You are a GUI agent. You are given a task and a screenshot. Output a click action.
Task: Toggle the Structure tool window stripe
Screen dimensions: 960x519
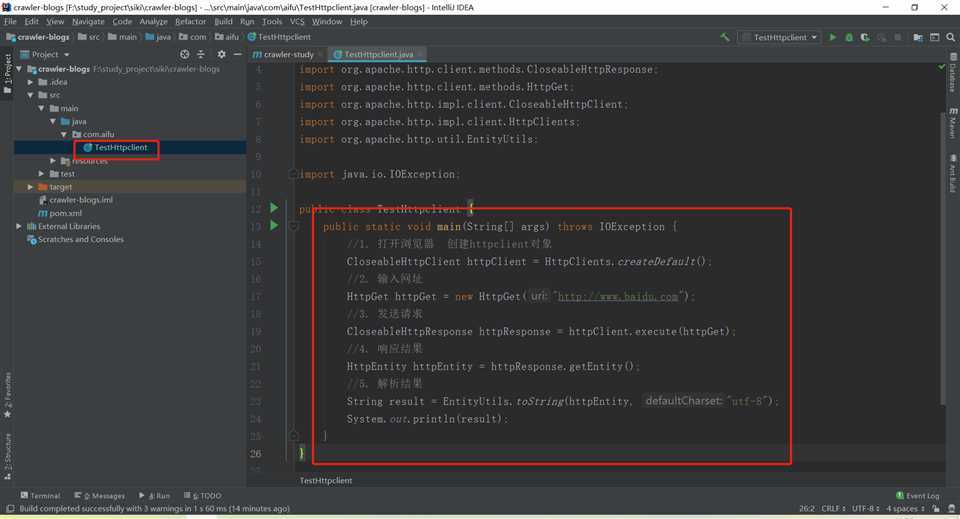pyautogui.click(x=7, y=456)
